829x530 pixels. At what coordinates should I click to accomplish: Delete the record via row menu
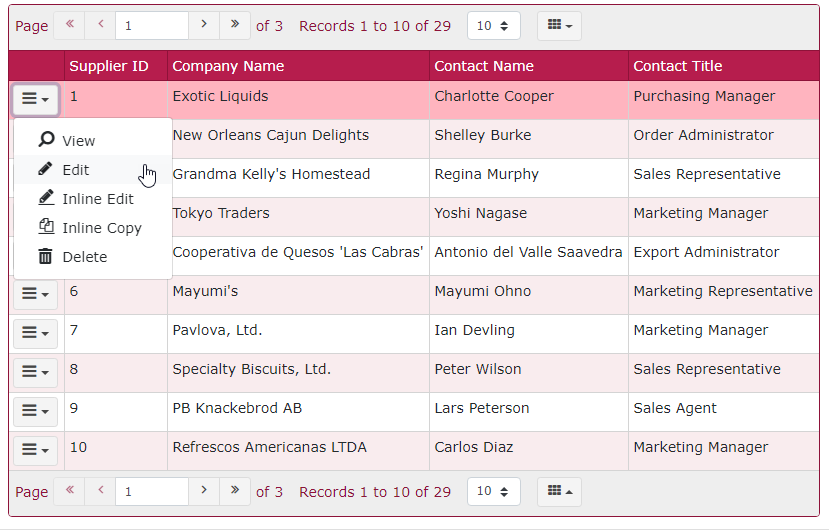coord(84,257)
